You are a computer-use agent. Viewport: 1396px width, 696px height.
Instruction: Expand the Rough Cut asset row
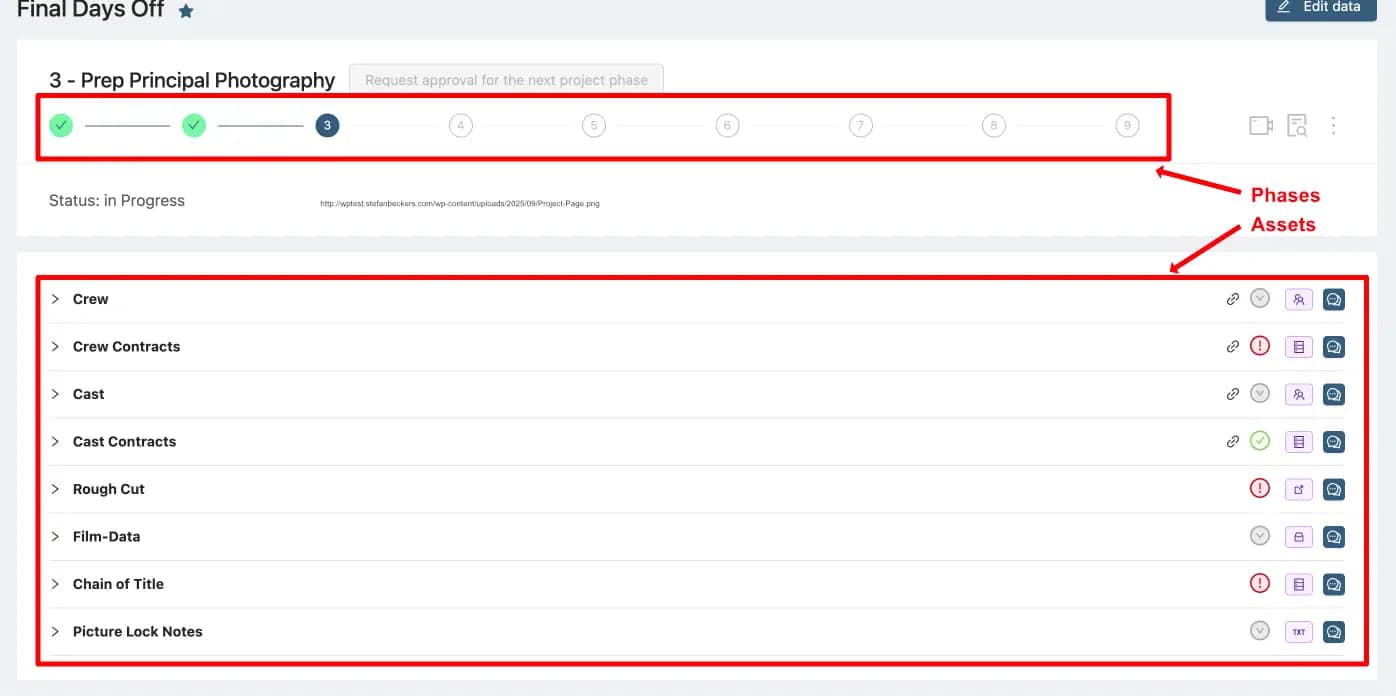56,489
